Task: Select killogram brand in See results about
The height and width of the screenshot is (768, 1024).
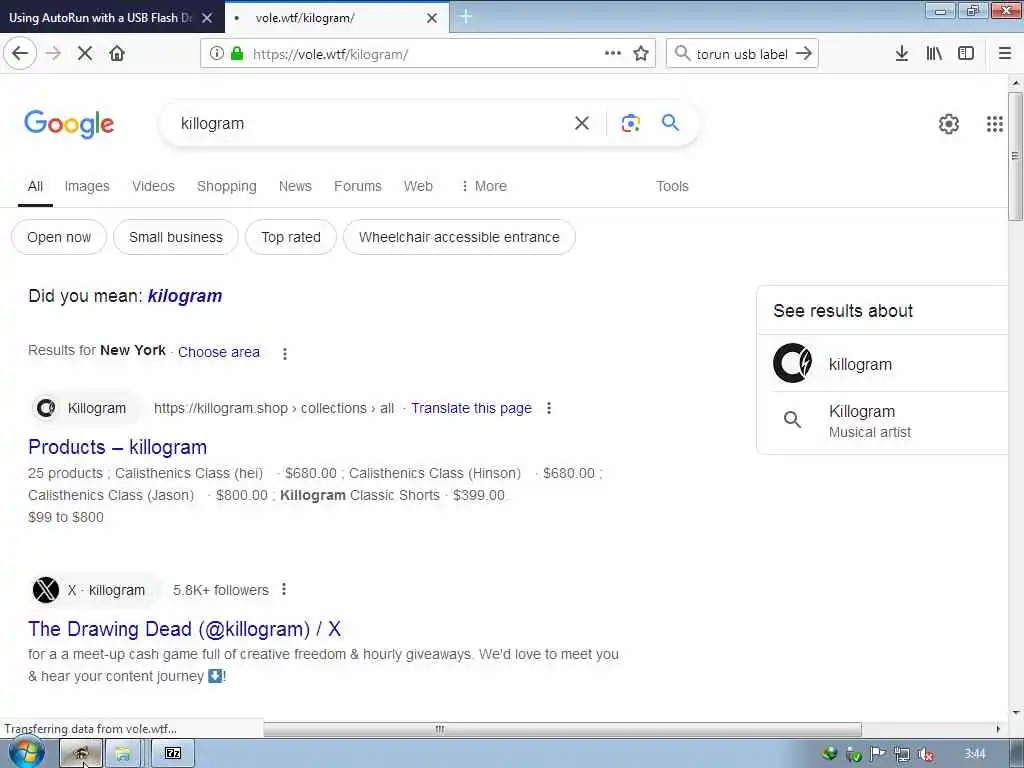Action: point(889,364)
